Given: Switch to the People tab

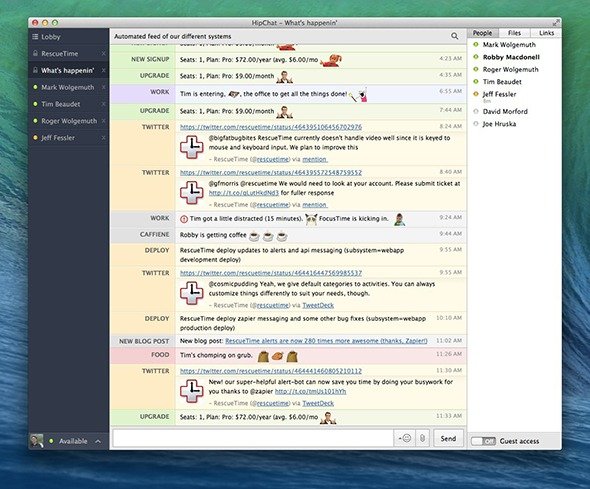Looking at the screenshot, I should [482, 33].
